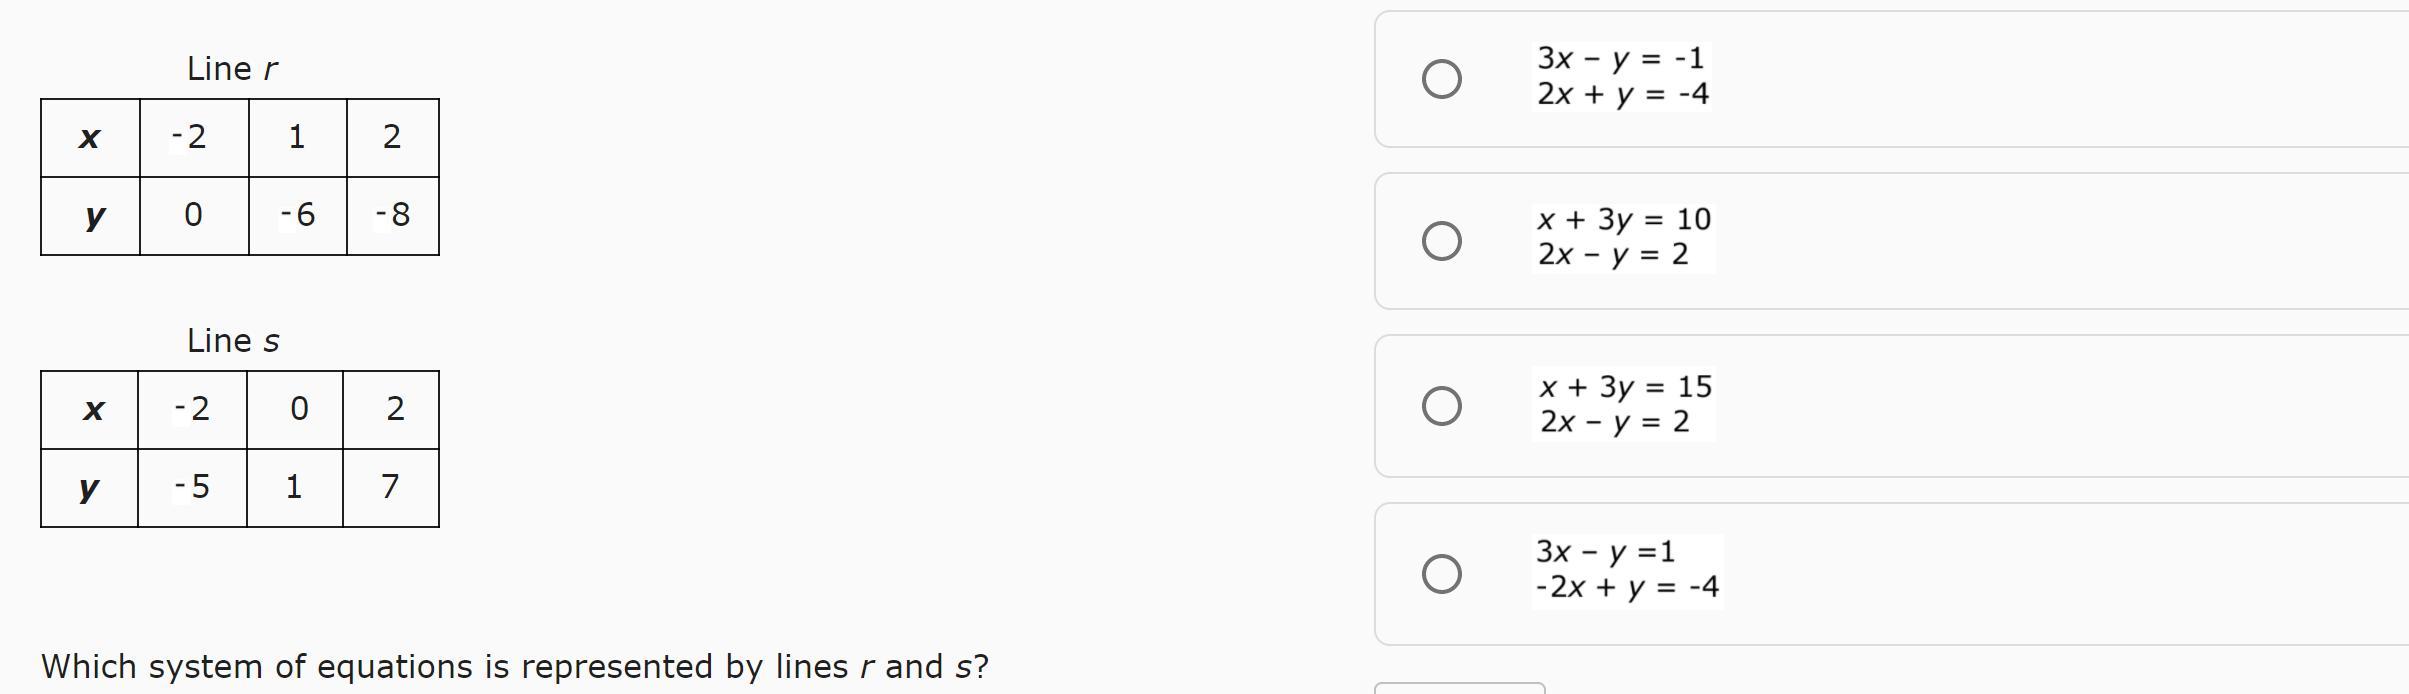Click the y header cell of Line s table

tap(89, 487)
